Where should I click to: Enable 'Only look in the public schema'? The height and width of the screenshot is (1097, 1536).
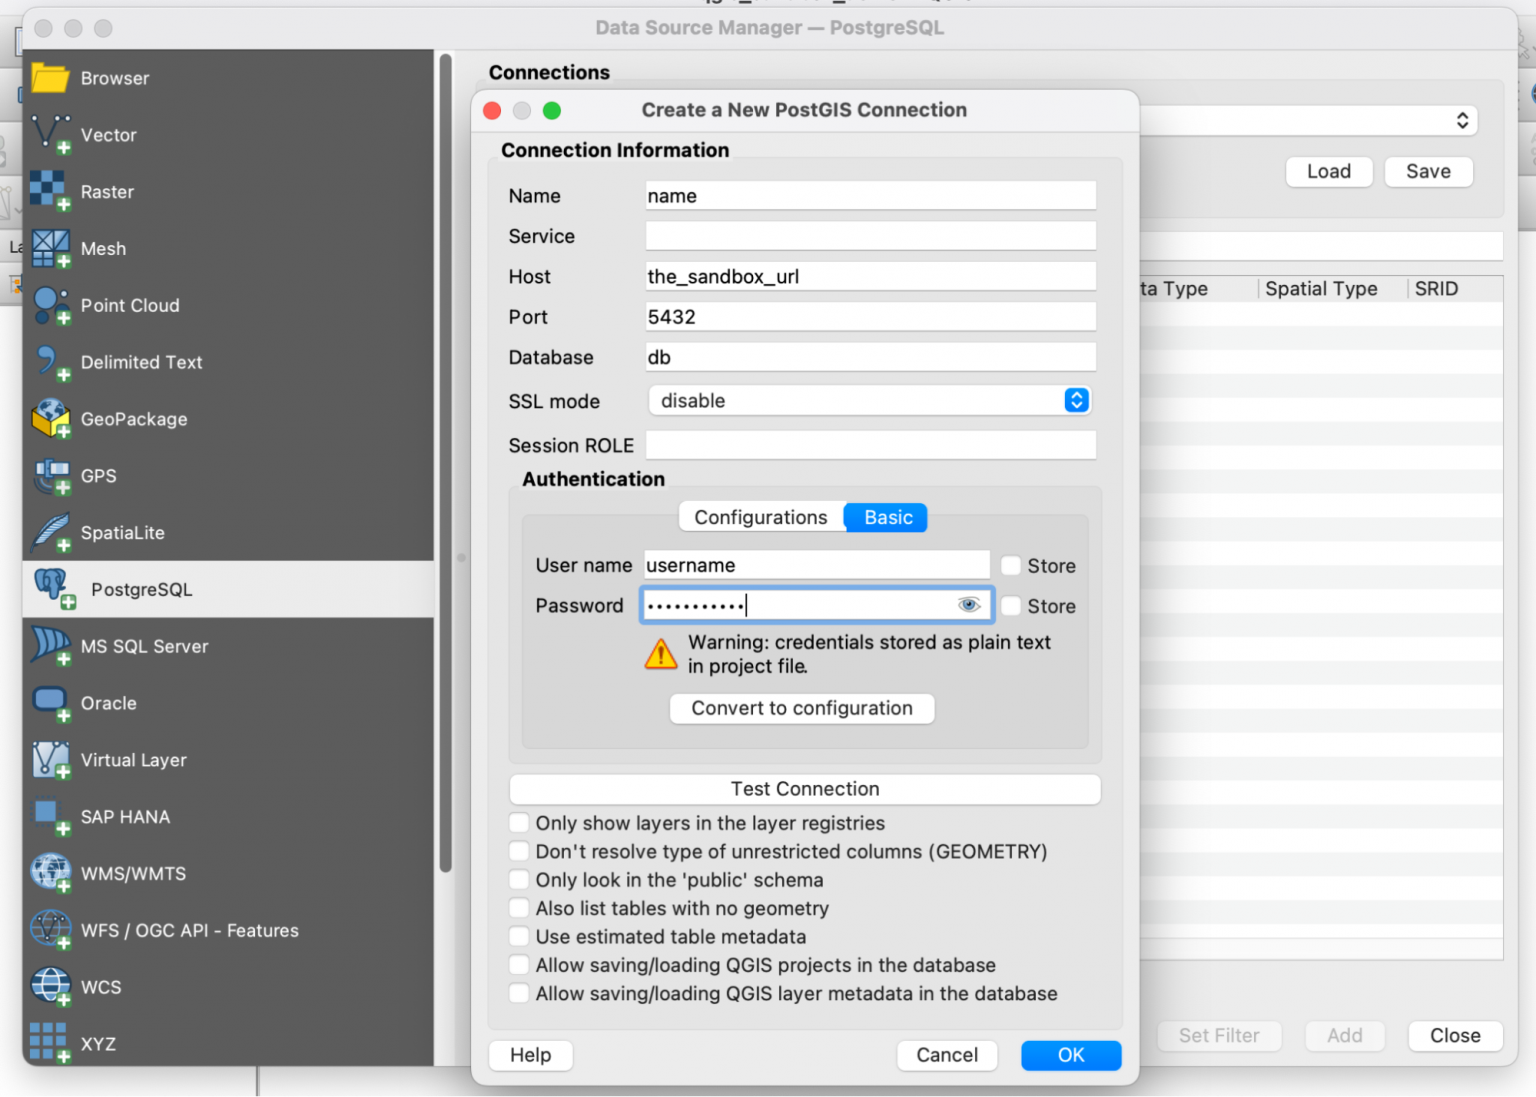coord(519,880)
